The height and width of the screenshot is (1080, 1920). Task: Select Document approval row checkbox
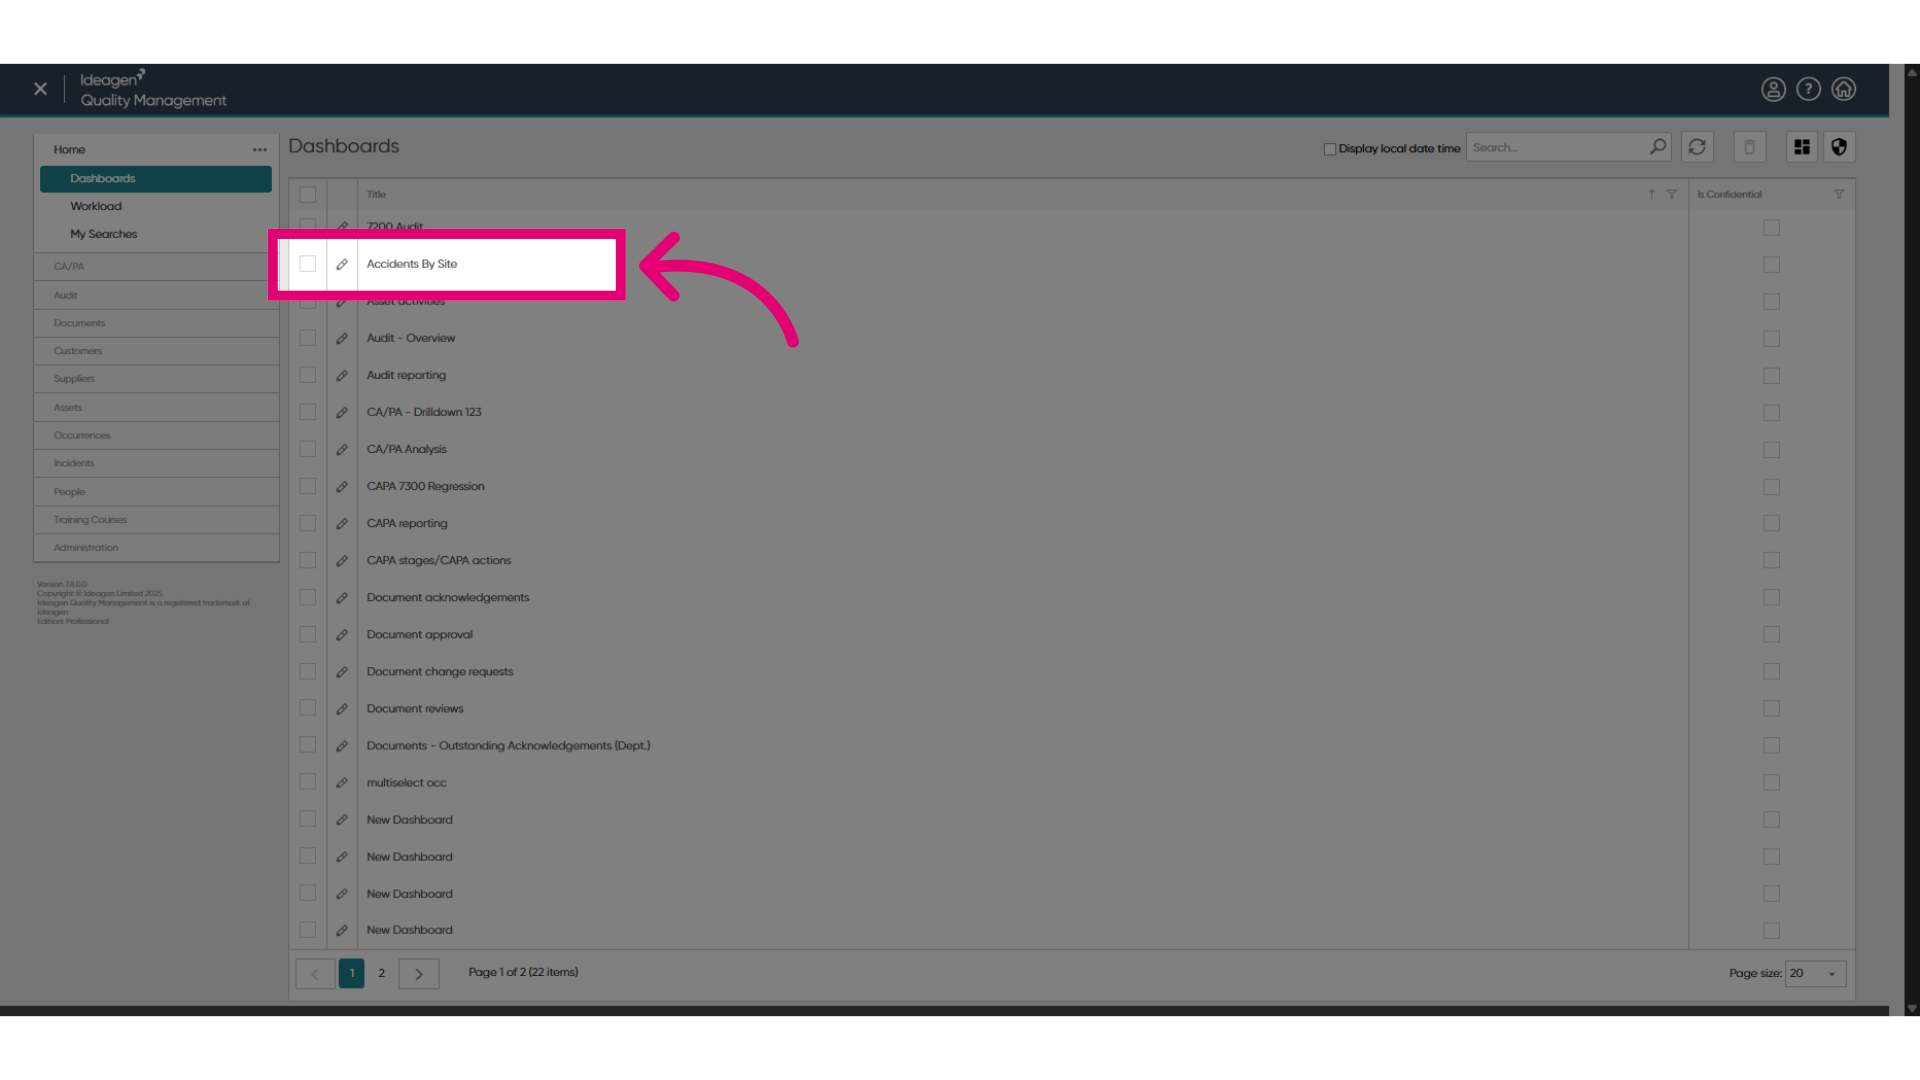point(308,634)
